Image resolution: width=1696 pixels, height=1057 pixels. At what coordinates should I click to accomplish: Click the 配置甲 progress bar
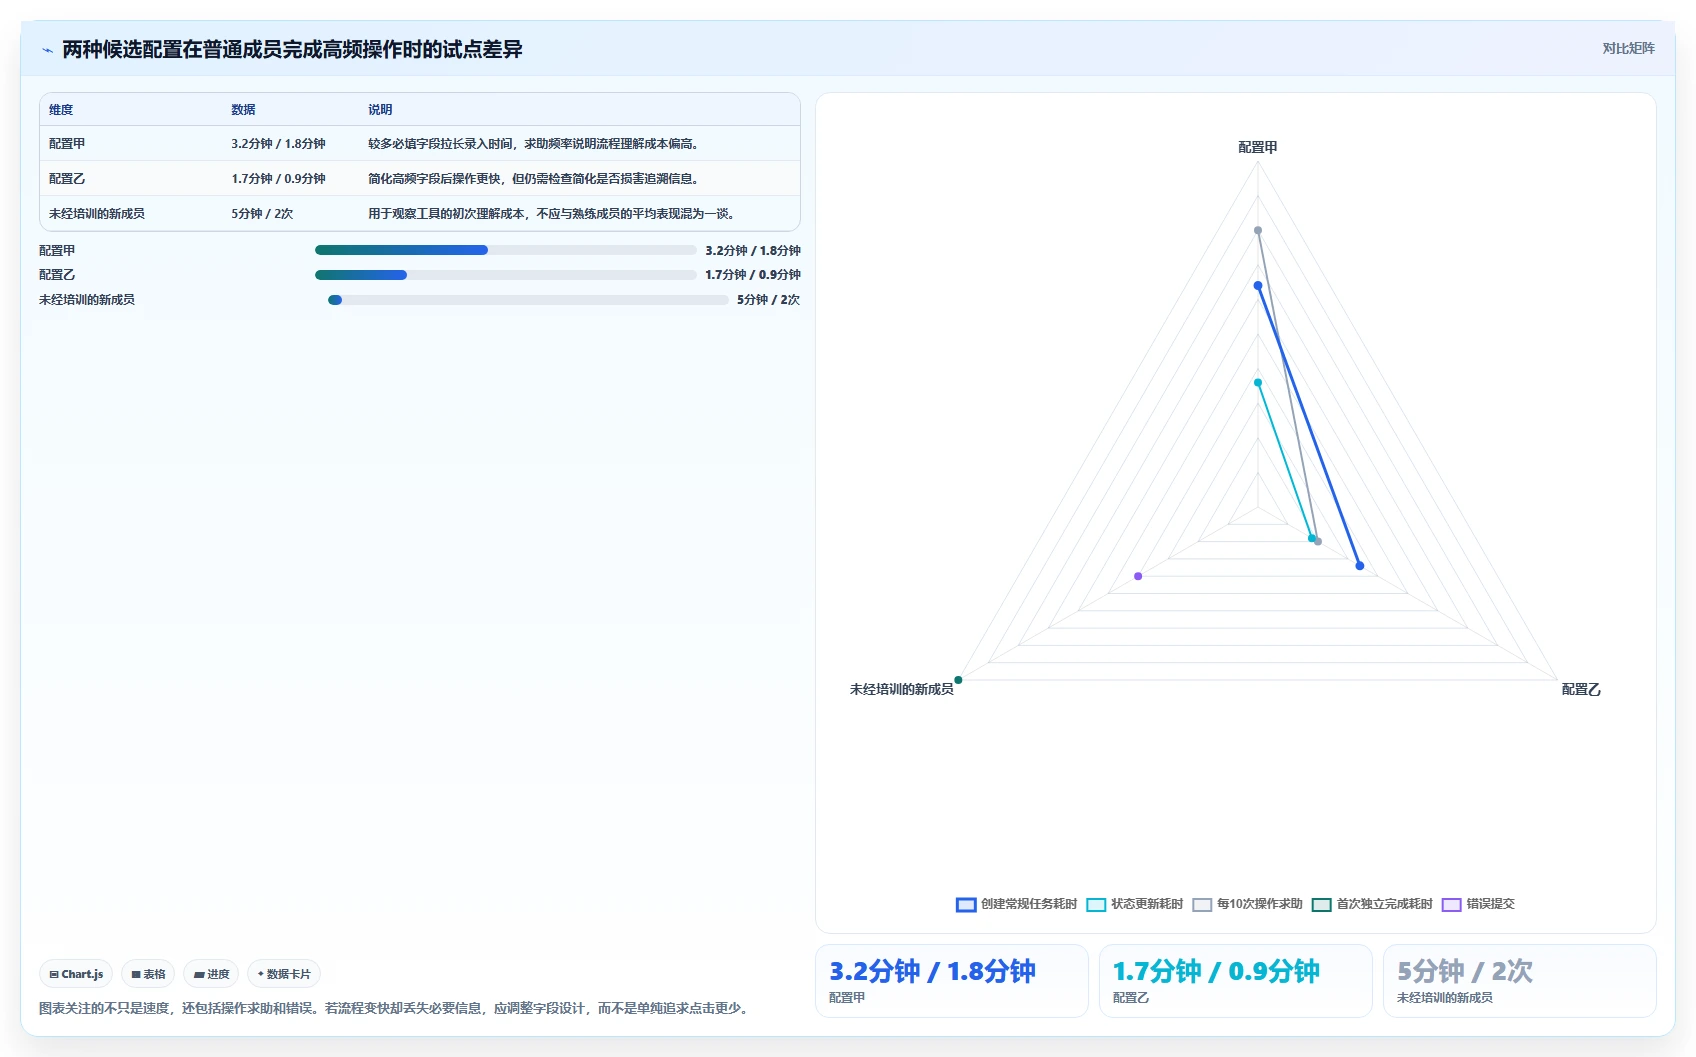click(505, 250)
